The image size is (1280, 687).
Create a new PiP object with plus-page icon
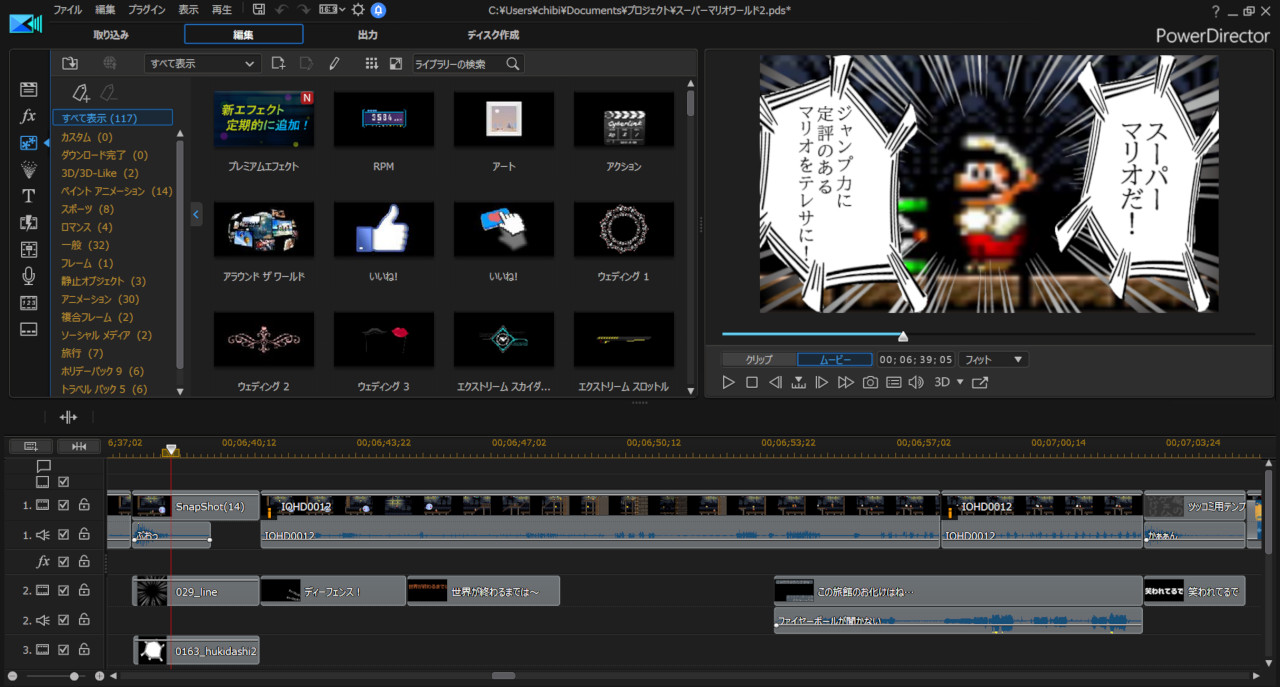tap(278, 63)
